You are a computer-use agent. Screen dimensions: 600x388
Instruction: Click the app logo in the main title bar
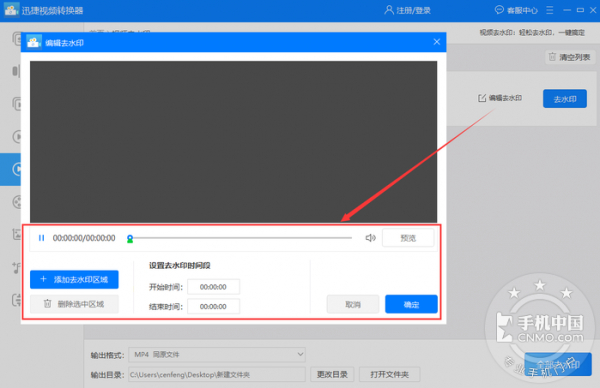[11, 10]
